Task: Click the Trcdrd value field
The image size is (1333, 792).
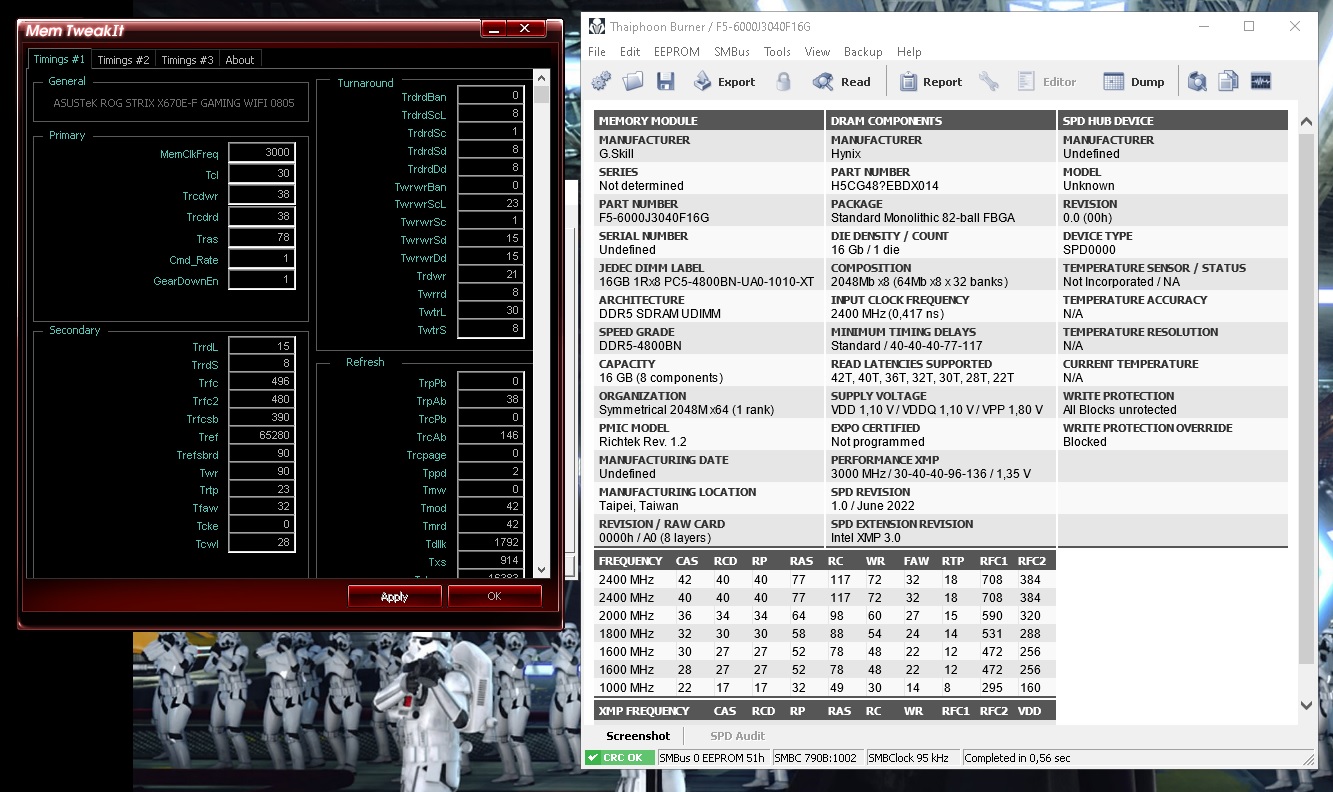Action: (x=262, y=217)
